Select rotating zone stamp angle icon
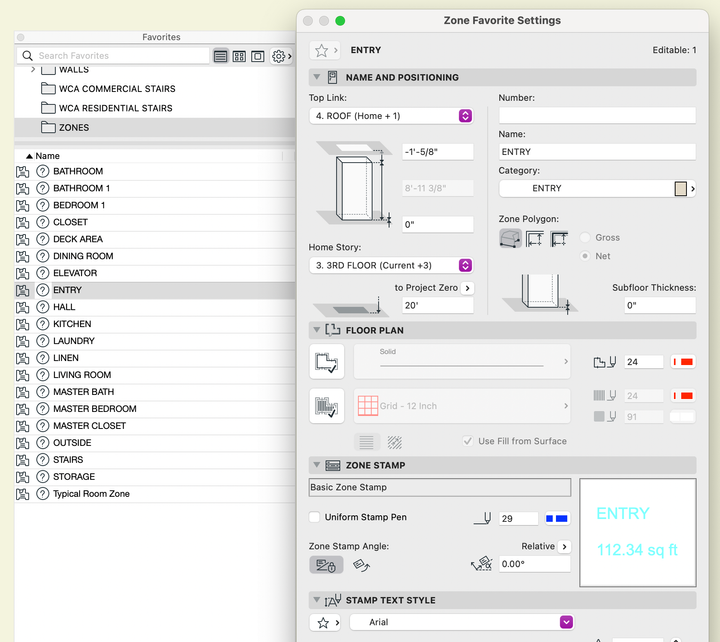The width and height of the screenshot is (720, 642). coord(361,565)
